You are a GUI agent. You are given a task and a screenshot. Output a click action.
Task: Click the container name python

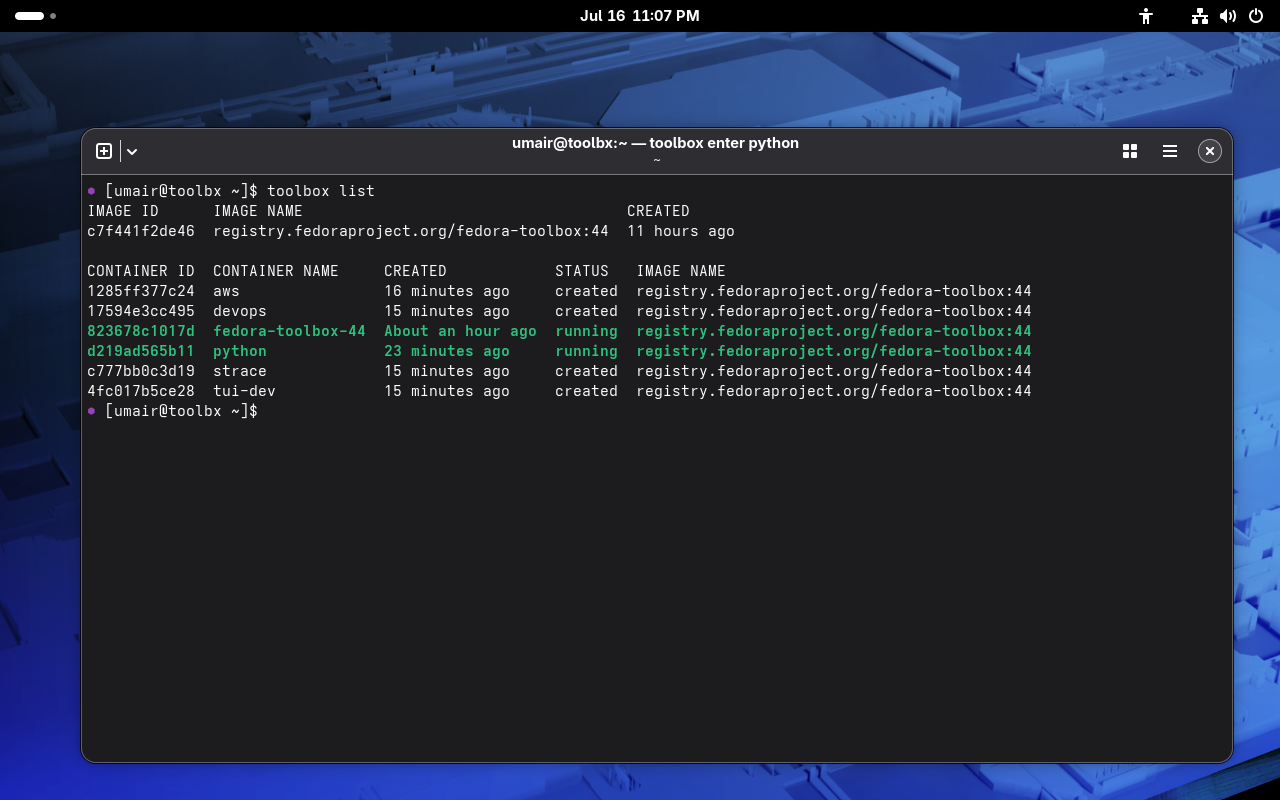coord(240,351)
